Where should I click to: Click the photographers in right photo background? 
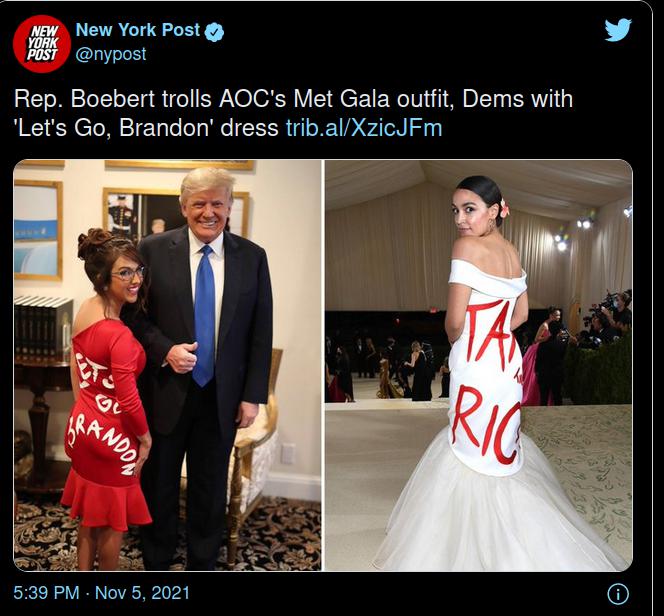[x=606, y=317]
